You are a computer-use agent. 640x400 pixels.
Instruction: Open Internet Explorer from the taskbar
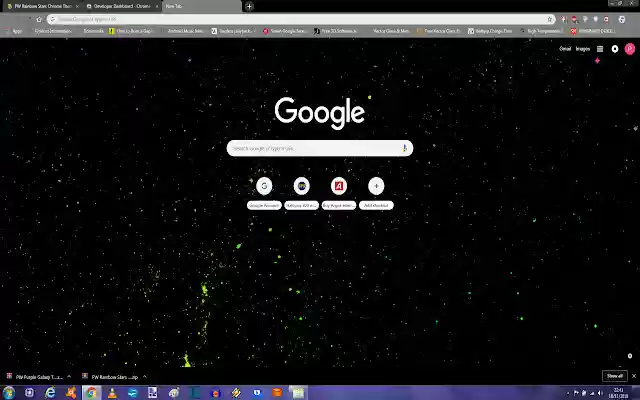pos(50,393)
